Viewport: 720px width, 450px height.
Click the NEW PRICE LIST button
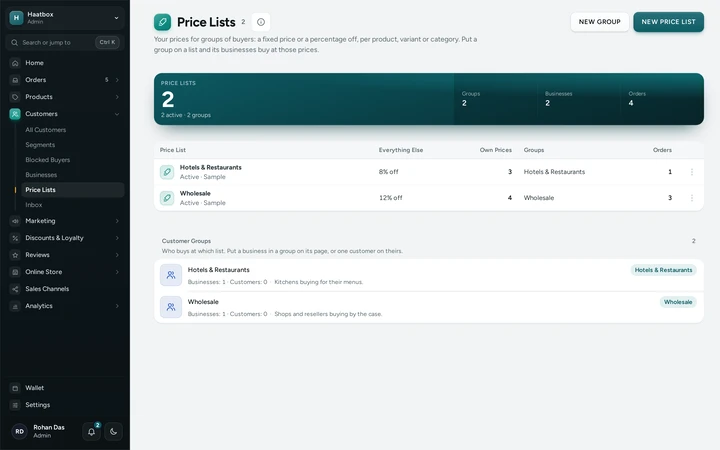[668, 22]
